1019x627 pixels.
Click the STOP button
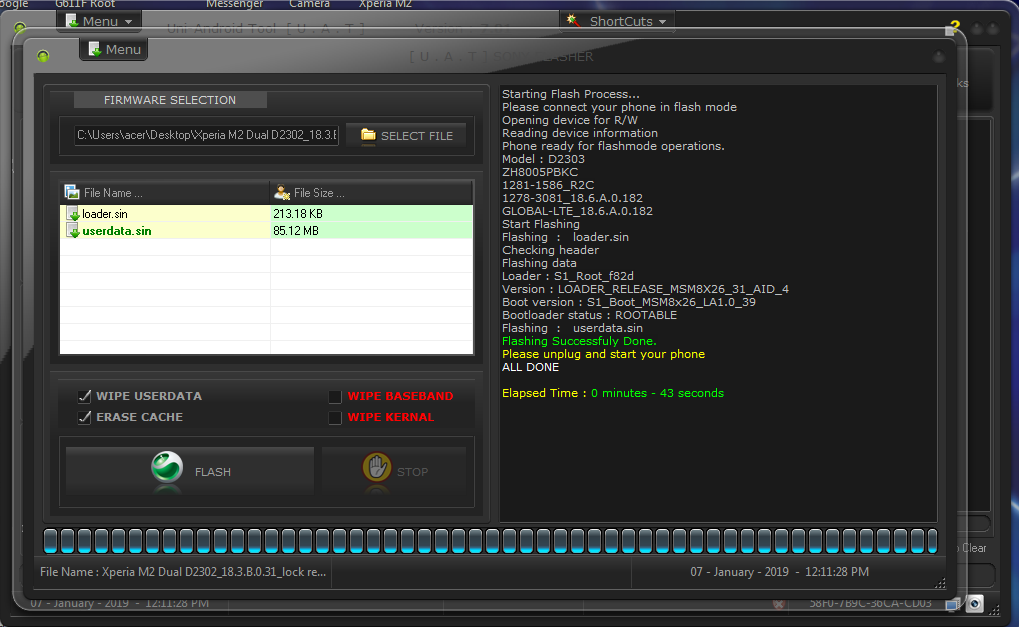pyautogui.click(x=394, y=471)
